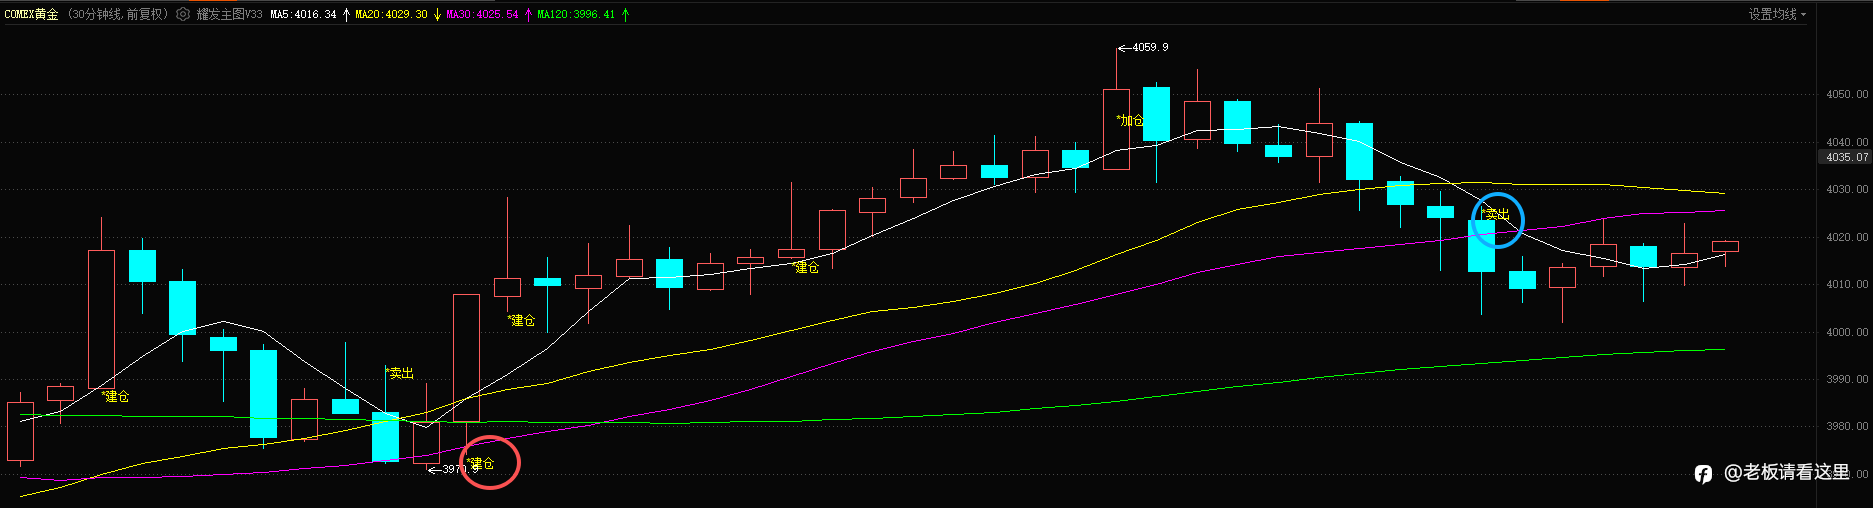The height and width of the screenshot is (508, 1873).
Task: Click the magenta up arrow after MA30
Action: (x=528, y=14)
